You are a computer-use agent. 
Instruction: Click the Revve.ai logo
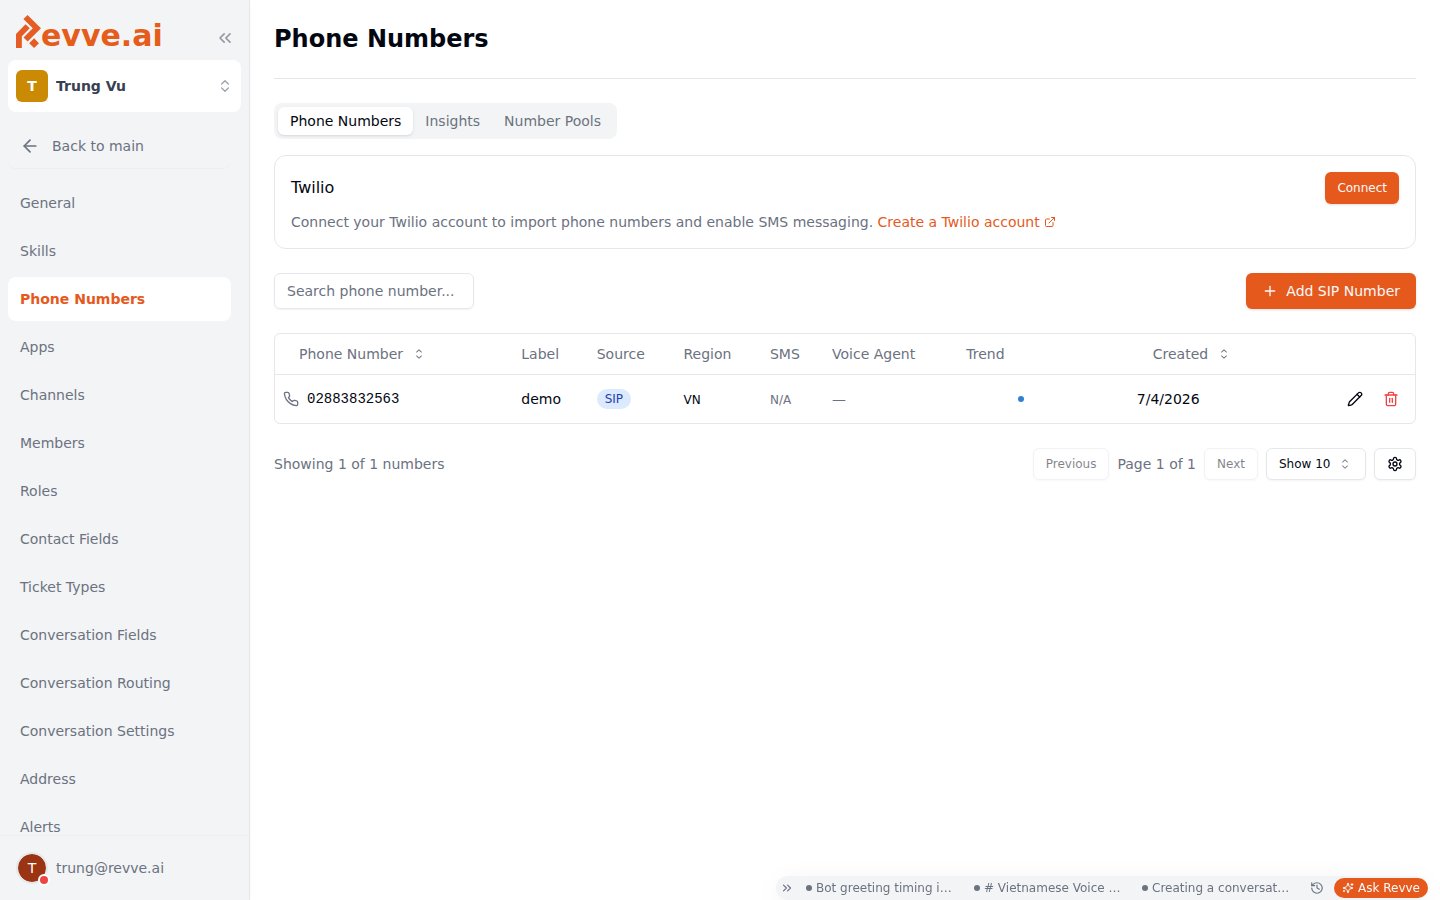[88, 33]
